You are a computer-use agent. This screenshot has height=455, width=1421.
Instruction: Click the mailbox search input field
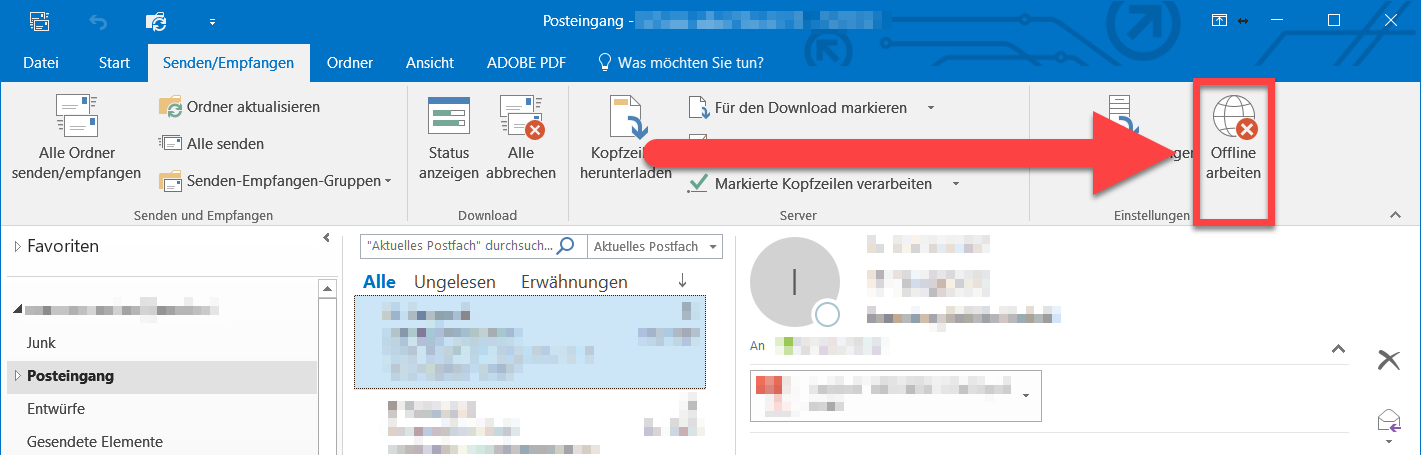(460, 246)
